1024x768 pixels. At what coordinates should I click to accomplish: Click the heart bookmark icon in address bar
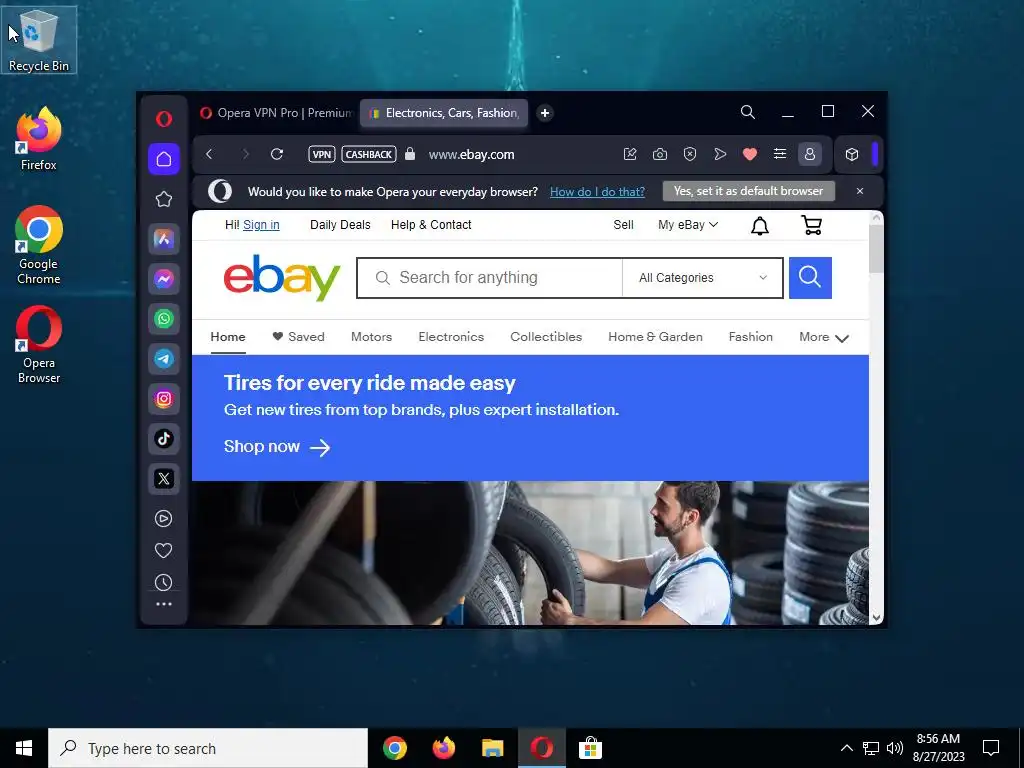point(750,154)
